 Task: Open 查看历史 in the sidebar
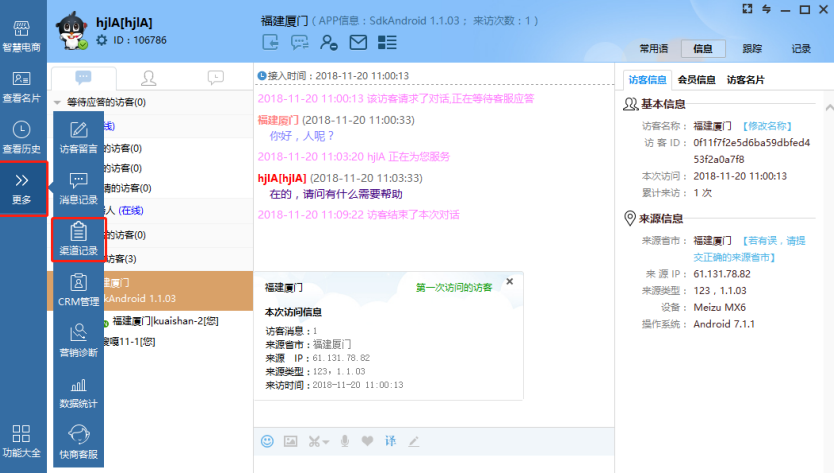tap(21, 138)
